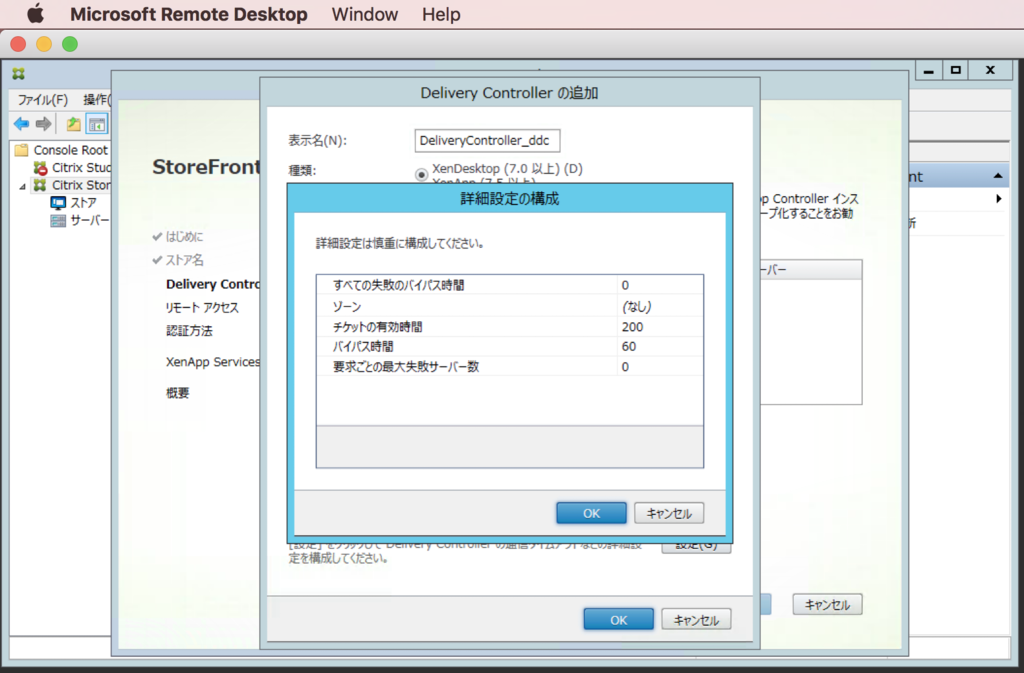The image size is (1024, 673).
Task: Select the 要求ごとの最大失敗サーバー数 row
Action: [x=509, y=366]
